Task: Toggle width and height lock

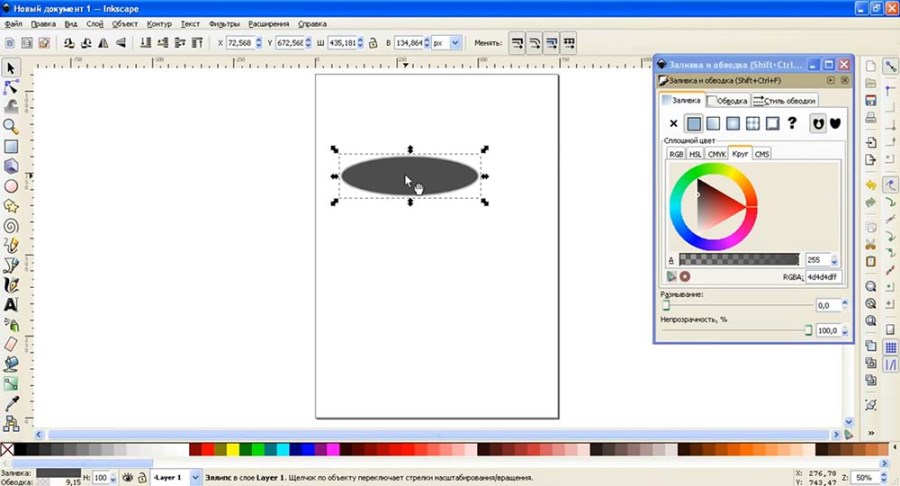Action: [373, 43]
